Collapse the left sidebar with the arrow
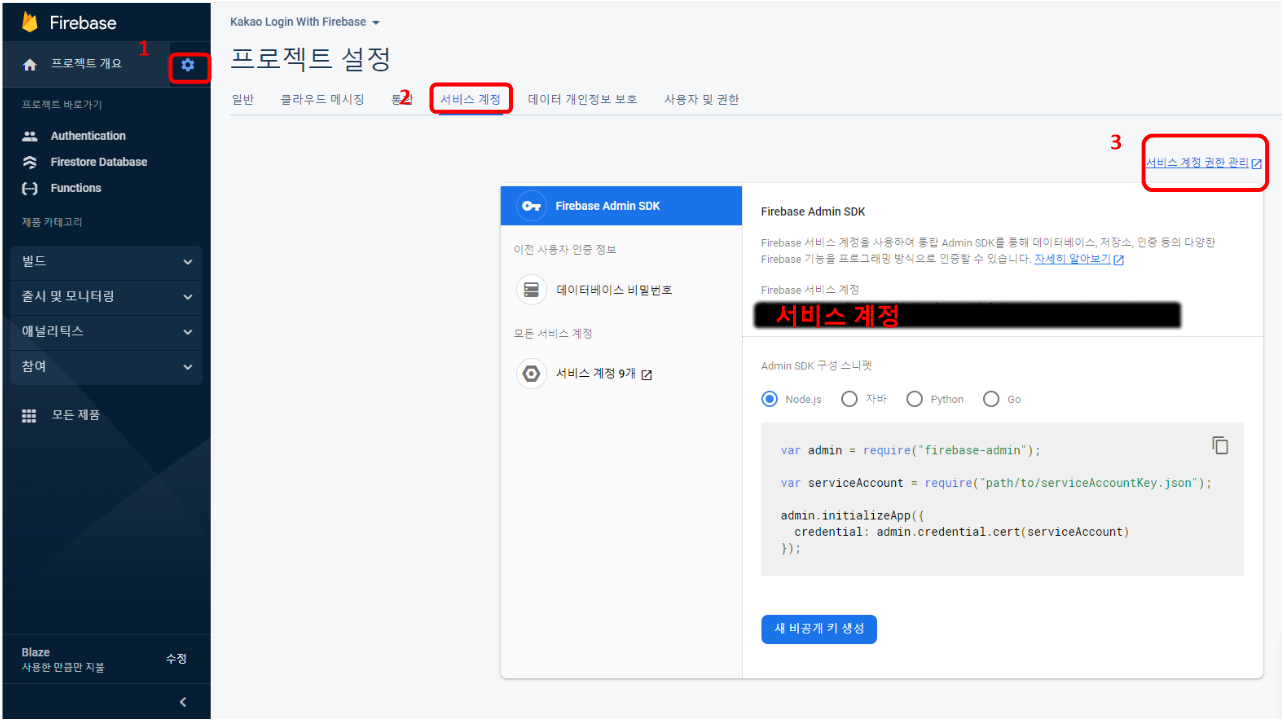The height and width of the screenshot is (721, 1284). [x=182, y=701]
